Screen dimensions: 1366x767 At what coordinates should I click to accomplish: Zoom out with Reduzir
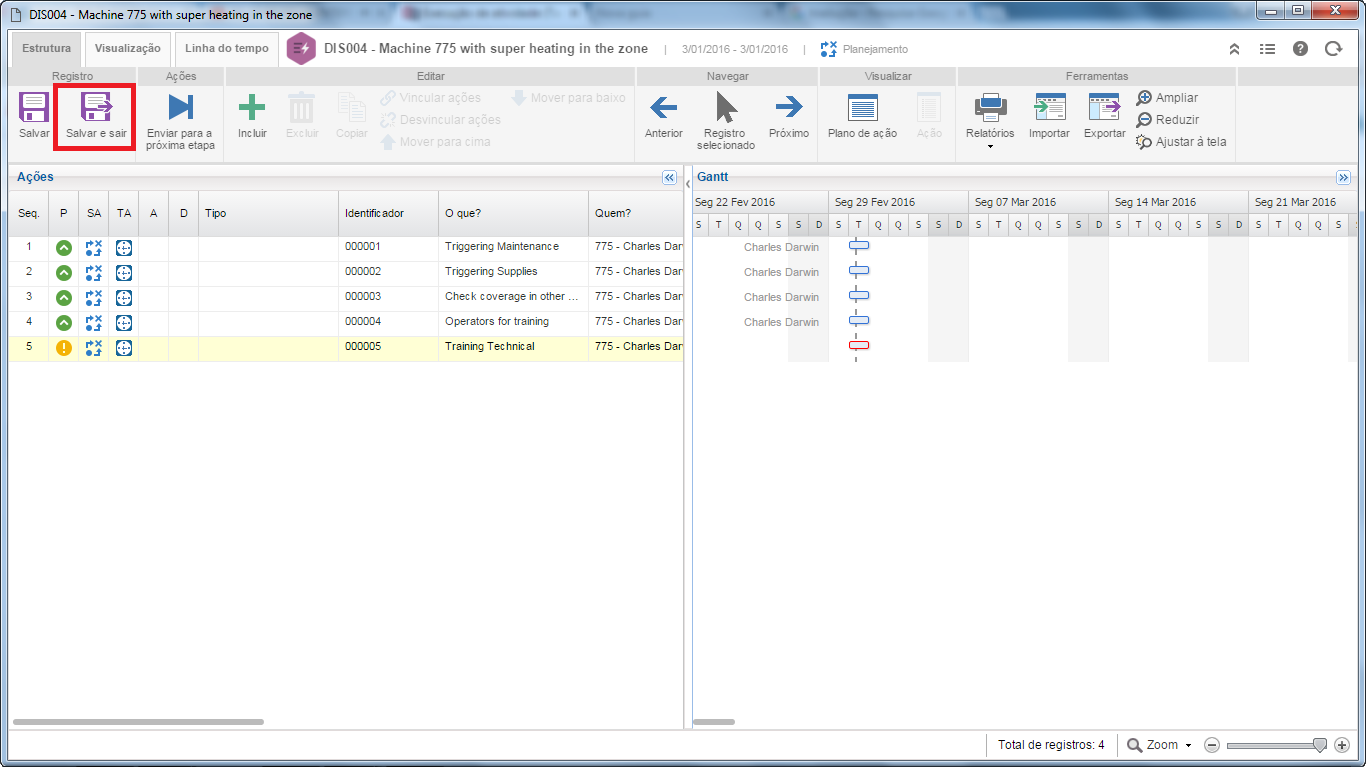pyautogui.click(x=1167, y=120)
